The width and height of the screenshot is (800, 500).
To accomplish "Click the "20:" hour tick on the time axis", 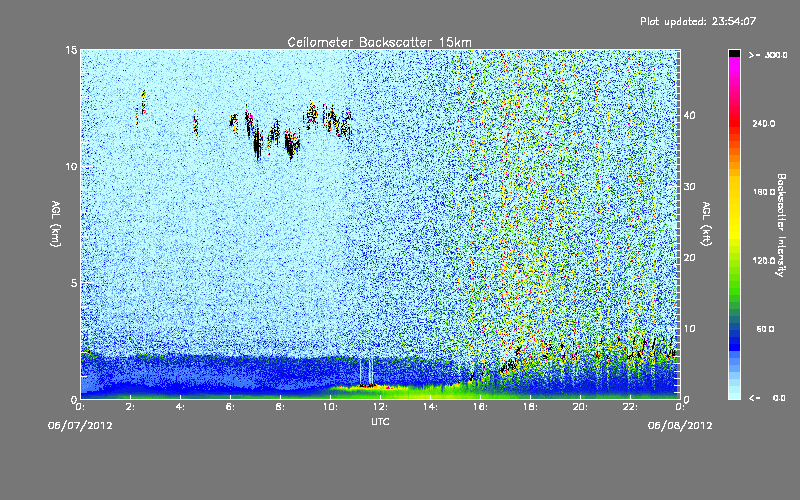I will click(580, 407).
